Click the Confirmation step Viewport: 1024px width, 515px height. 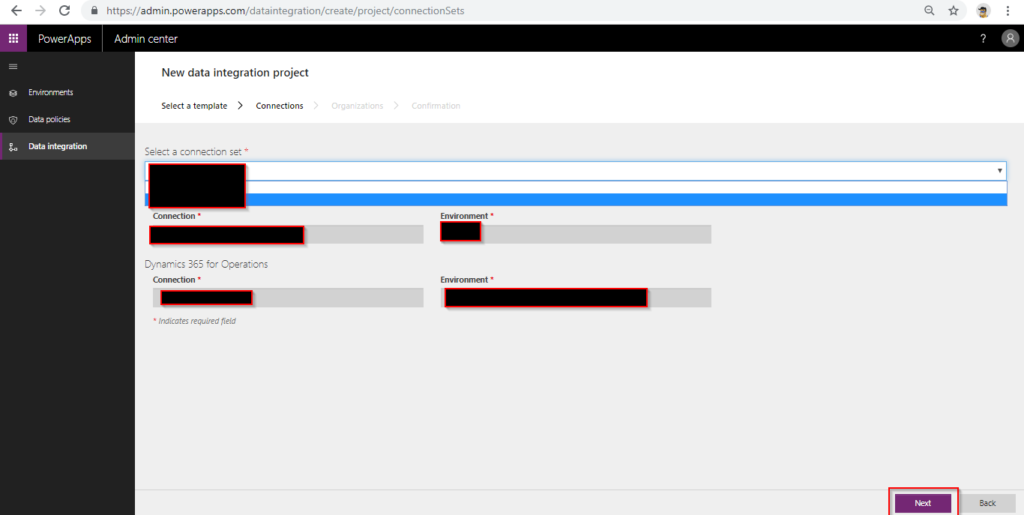[436, 106]
